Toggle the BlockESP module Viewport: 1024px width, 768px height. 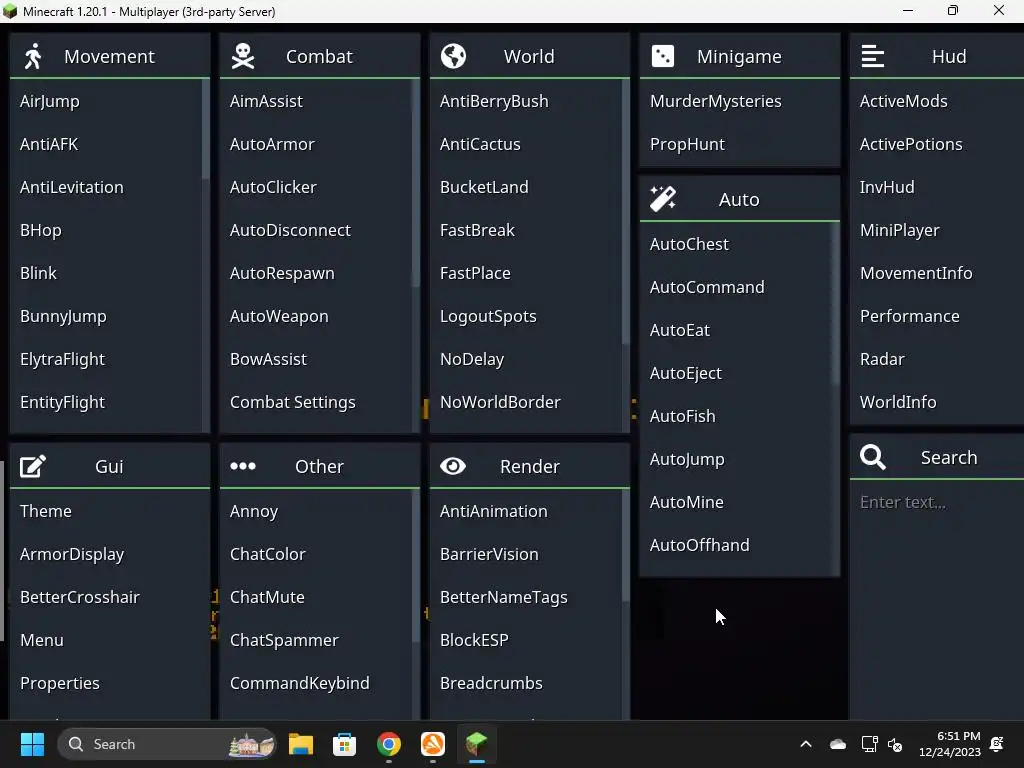(526, 640)
